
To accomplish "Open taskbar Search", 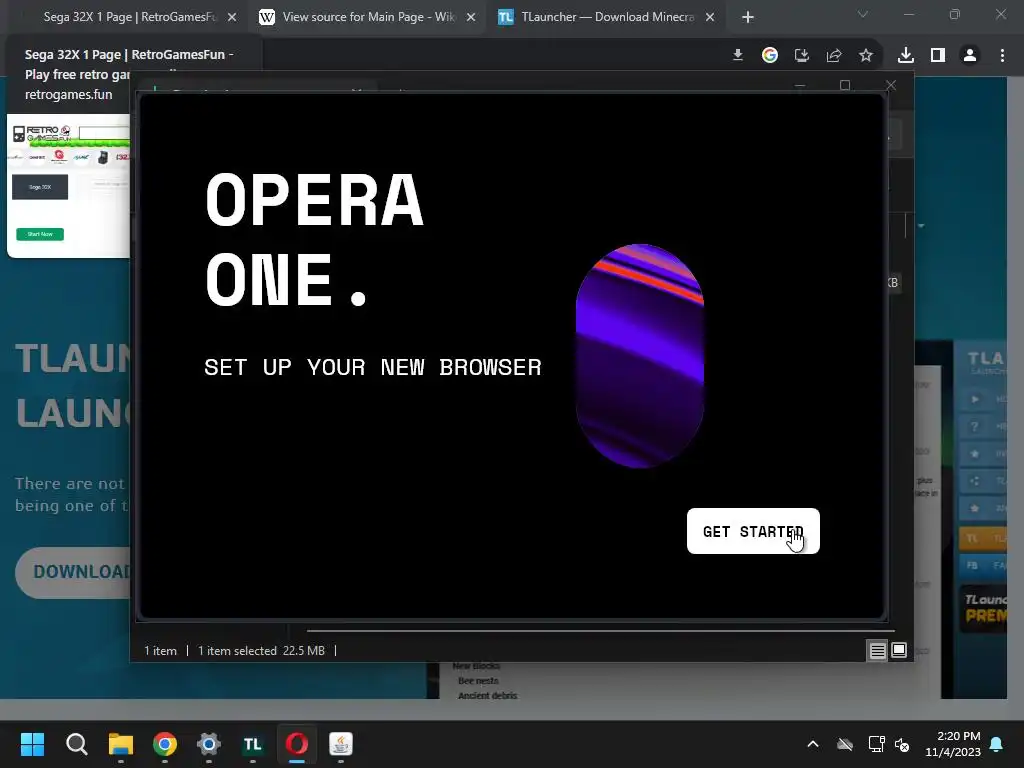I will click(x=76, y=744).
